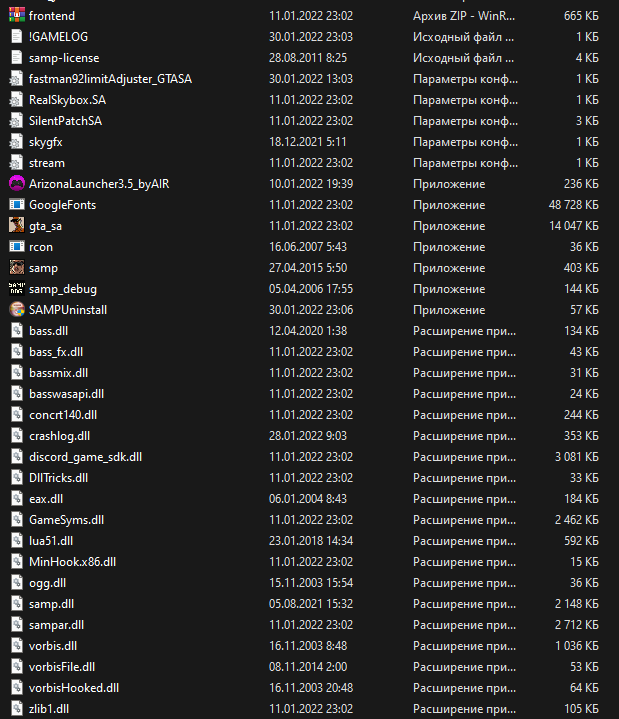Select the eax.dll file name
The image size is (619, 719).
(x=46, y=499)
